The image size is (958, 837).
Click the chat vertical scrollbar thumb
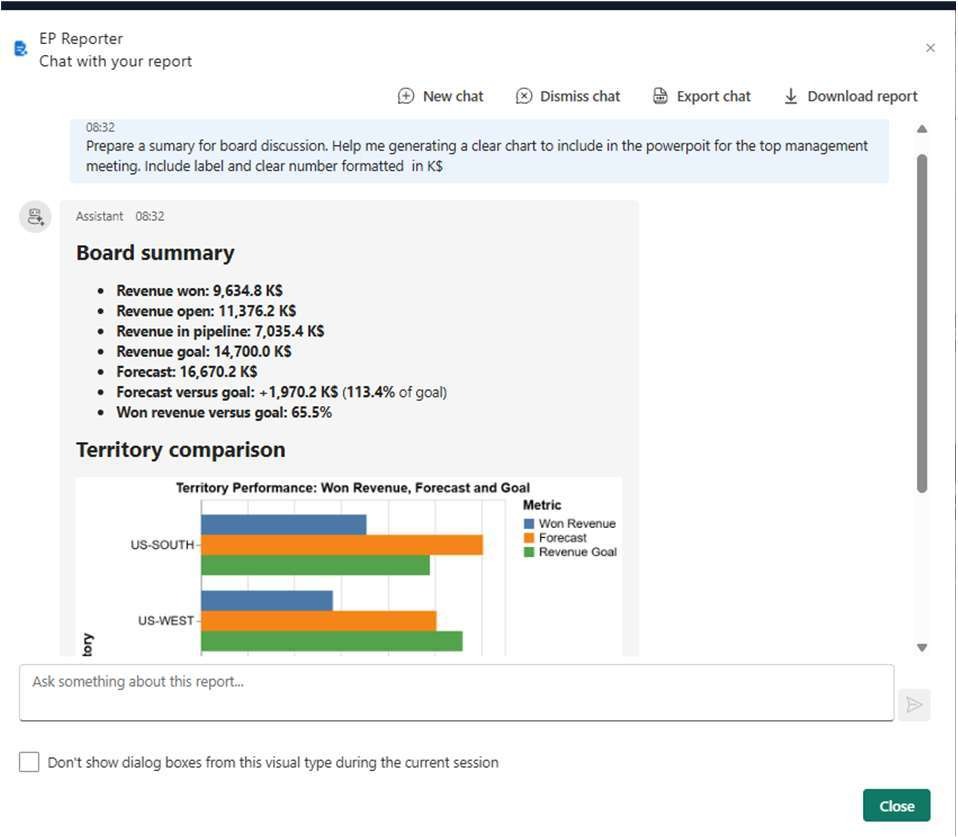[x=922, y=323]
